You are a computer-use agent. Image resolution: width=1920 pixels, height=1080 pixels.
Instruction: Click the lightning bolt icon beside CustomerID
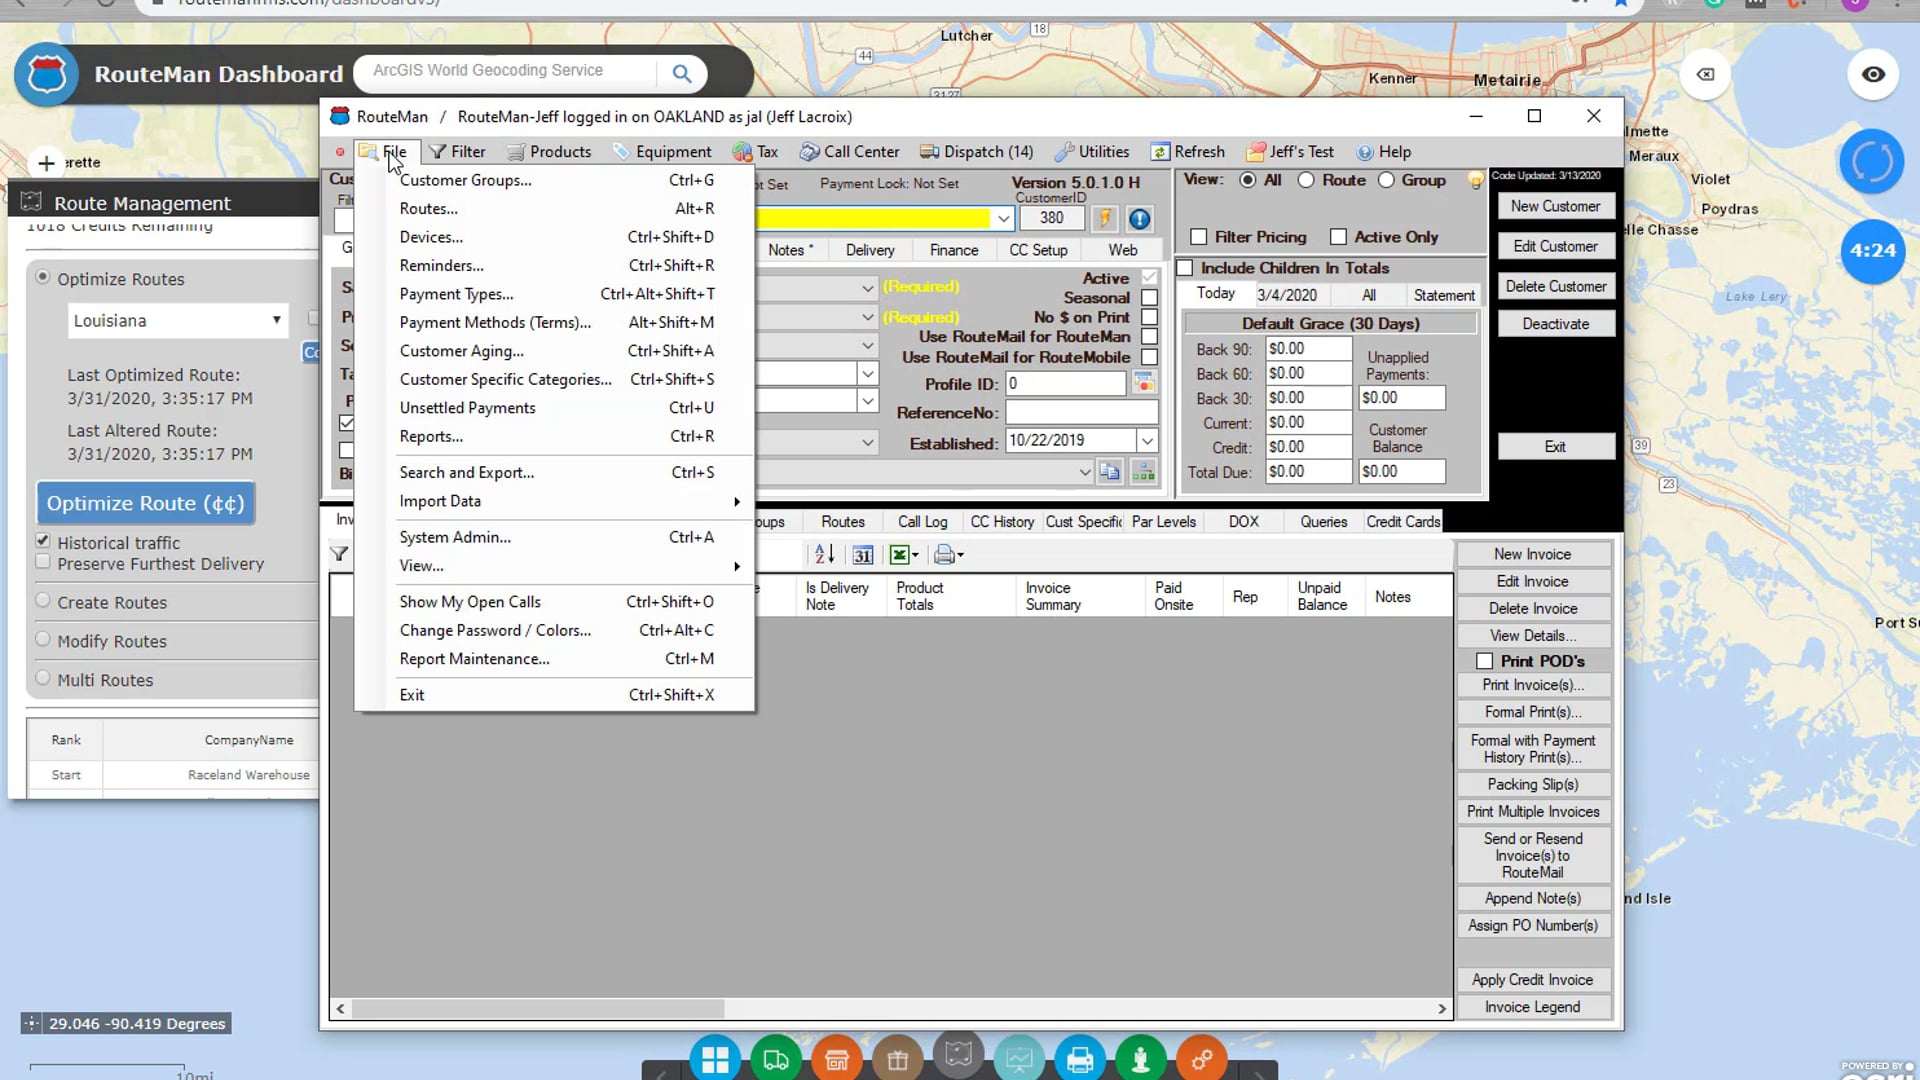click(x=1105, y=219)
